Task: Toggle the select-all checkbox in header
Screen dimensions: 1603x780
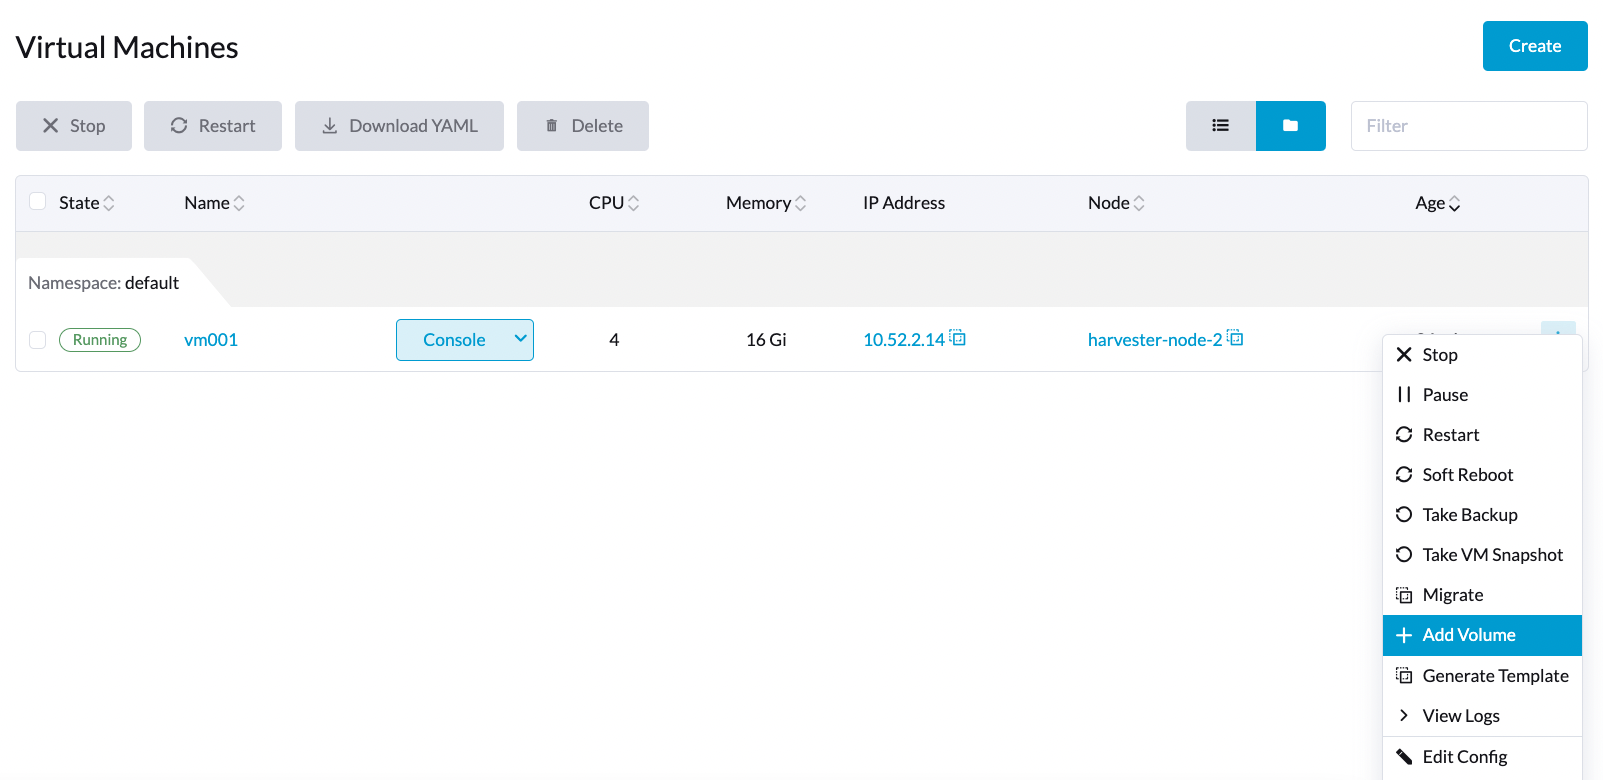Action: [x=38, y=202]
